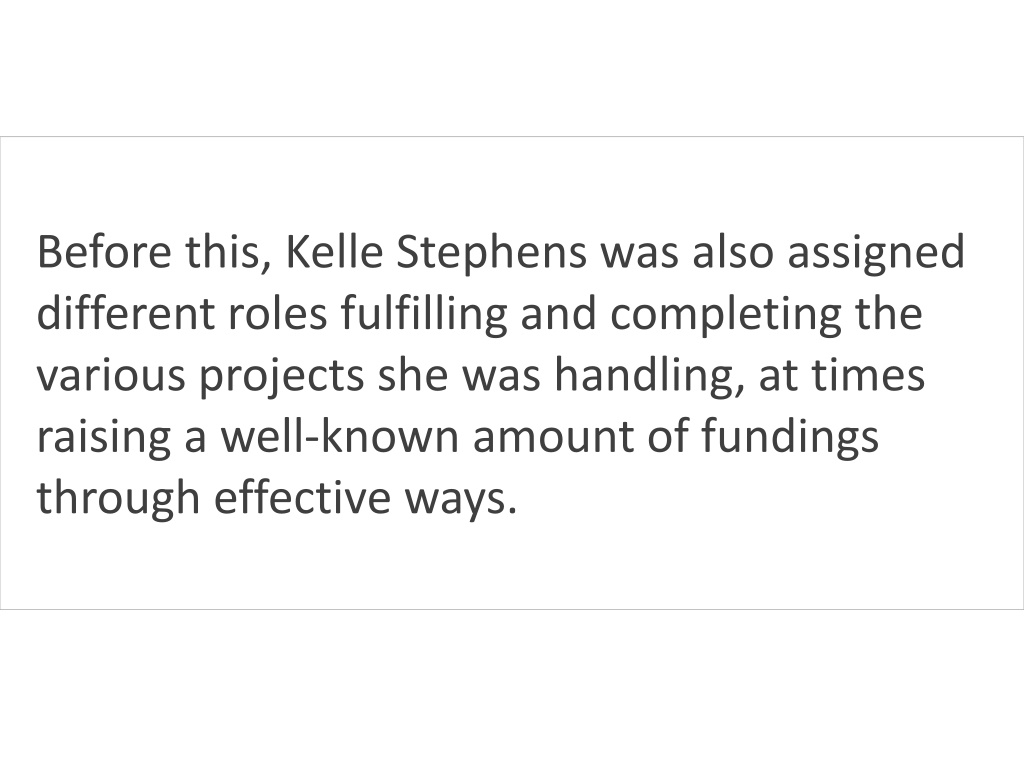Screen dimensions: 1024x768
Task: Click the name "Kelle" in the paragraph
Action: point(334,252)
